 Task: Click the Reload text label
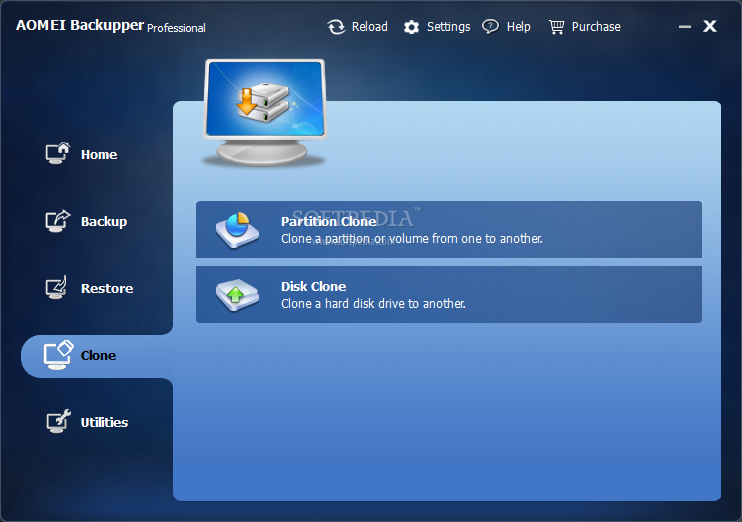[370, 27]
